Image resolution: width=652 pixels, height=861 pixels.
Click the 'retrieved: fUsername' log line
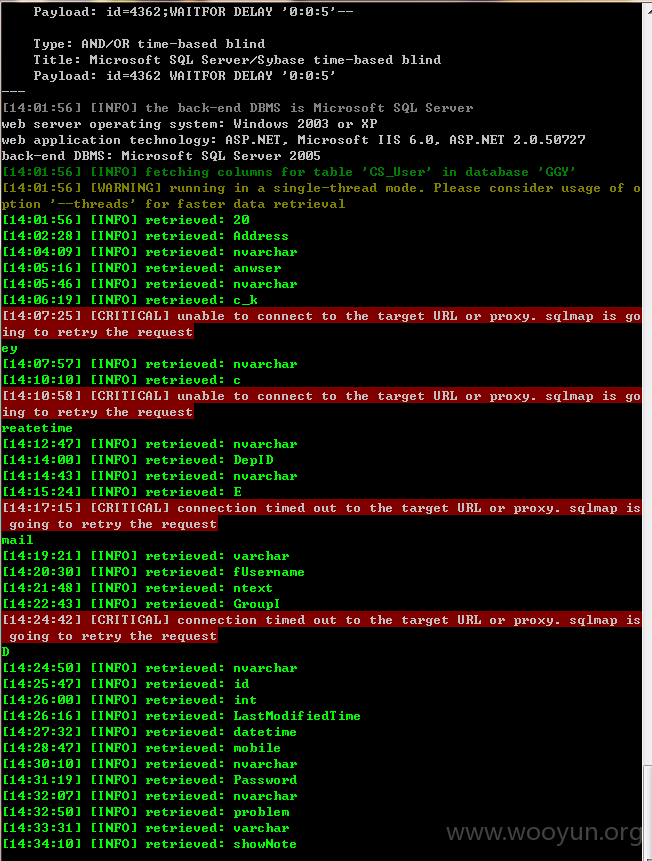pos(153,572)
